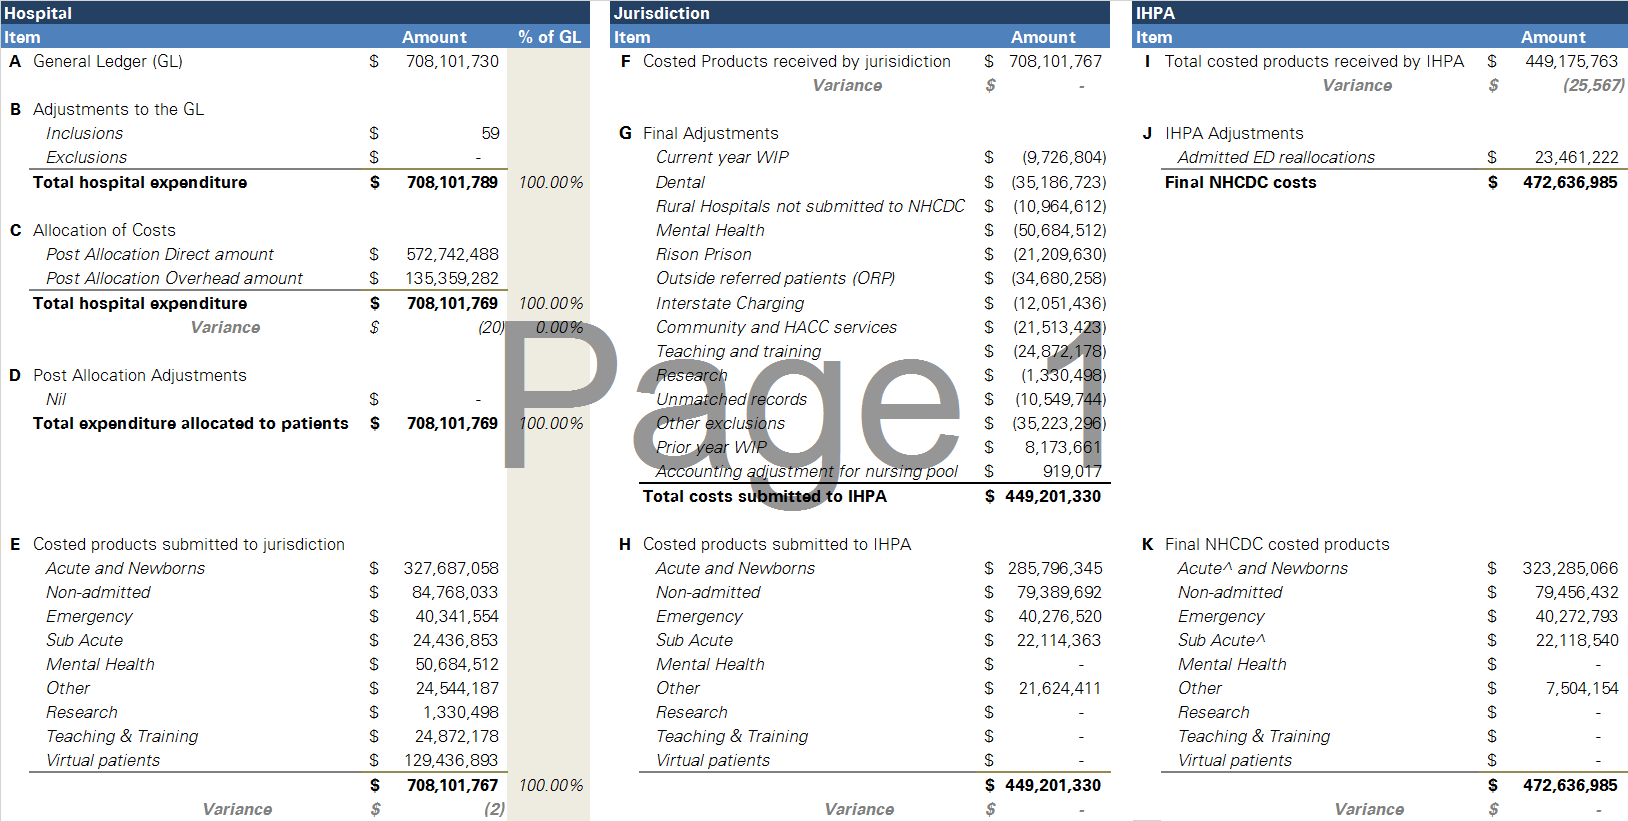Select the IHPA 'Virtual patients' row label

(x=1234, y=760)
